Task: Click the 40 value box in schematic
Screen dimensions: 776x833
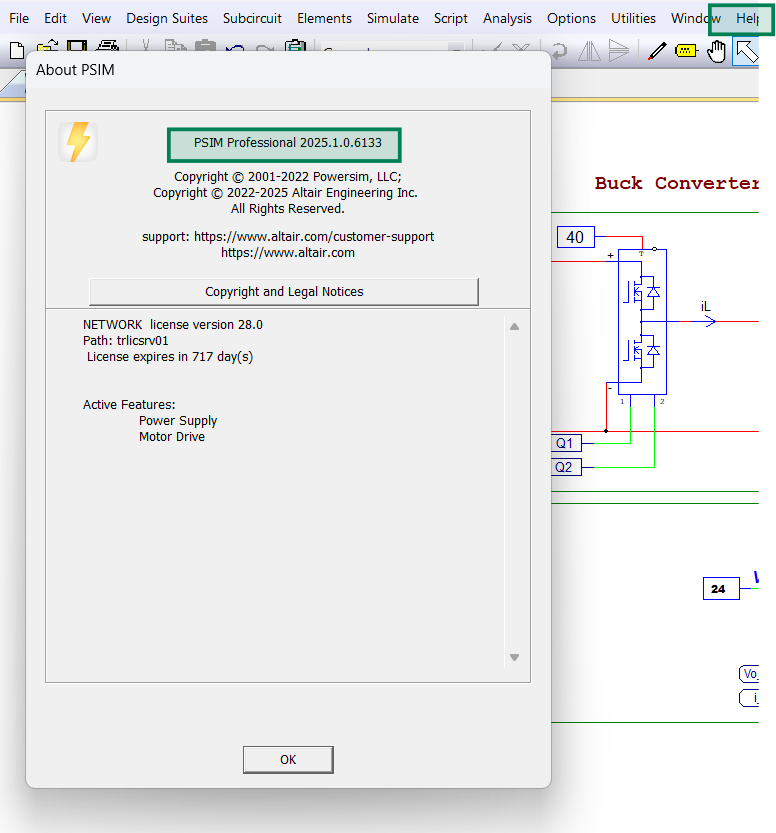Action: point(575,237)
